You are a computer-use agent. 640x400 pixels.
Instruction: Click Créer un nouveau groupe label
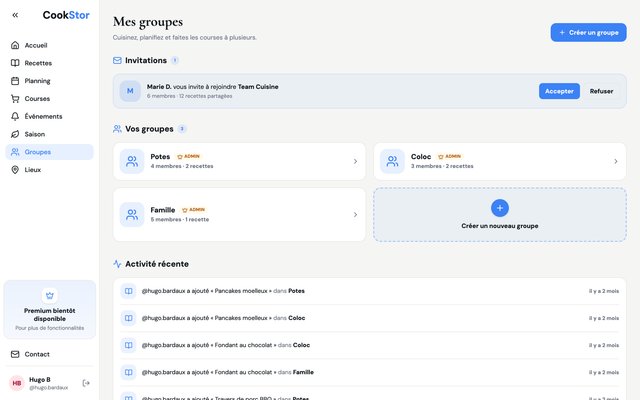[500, 226]
